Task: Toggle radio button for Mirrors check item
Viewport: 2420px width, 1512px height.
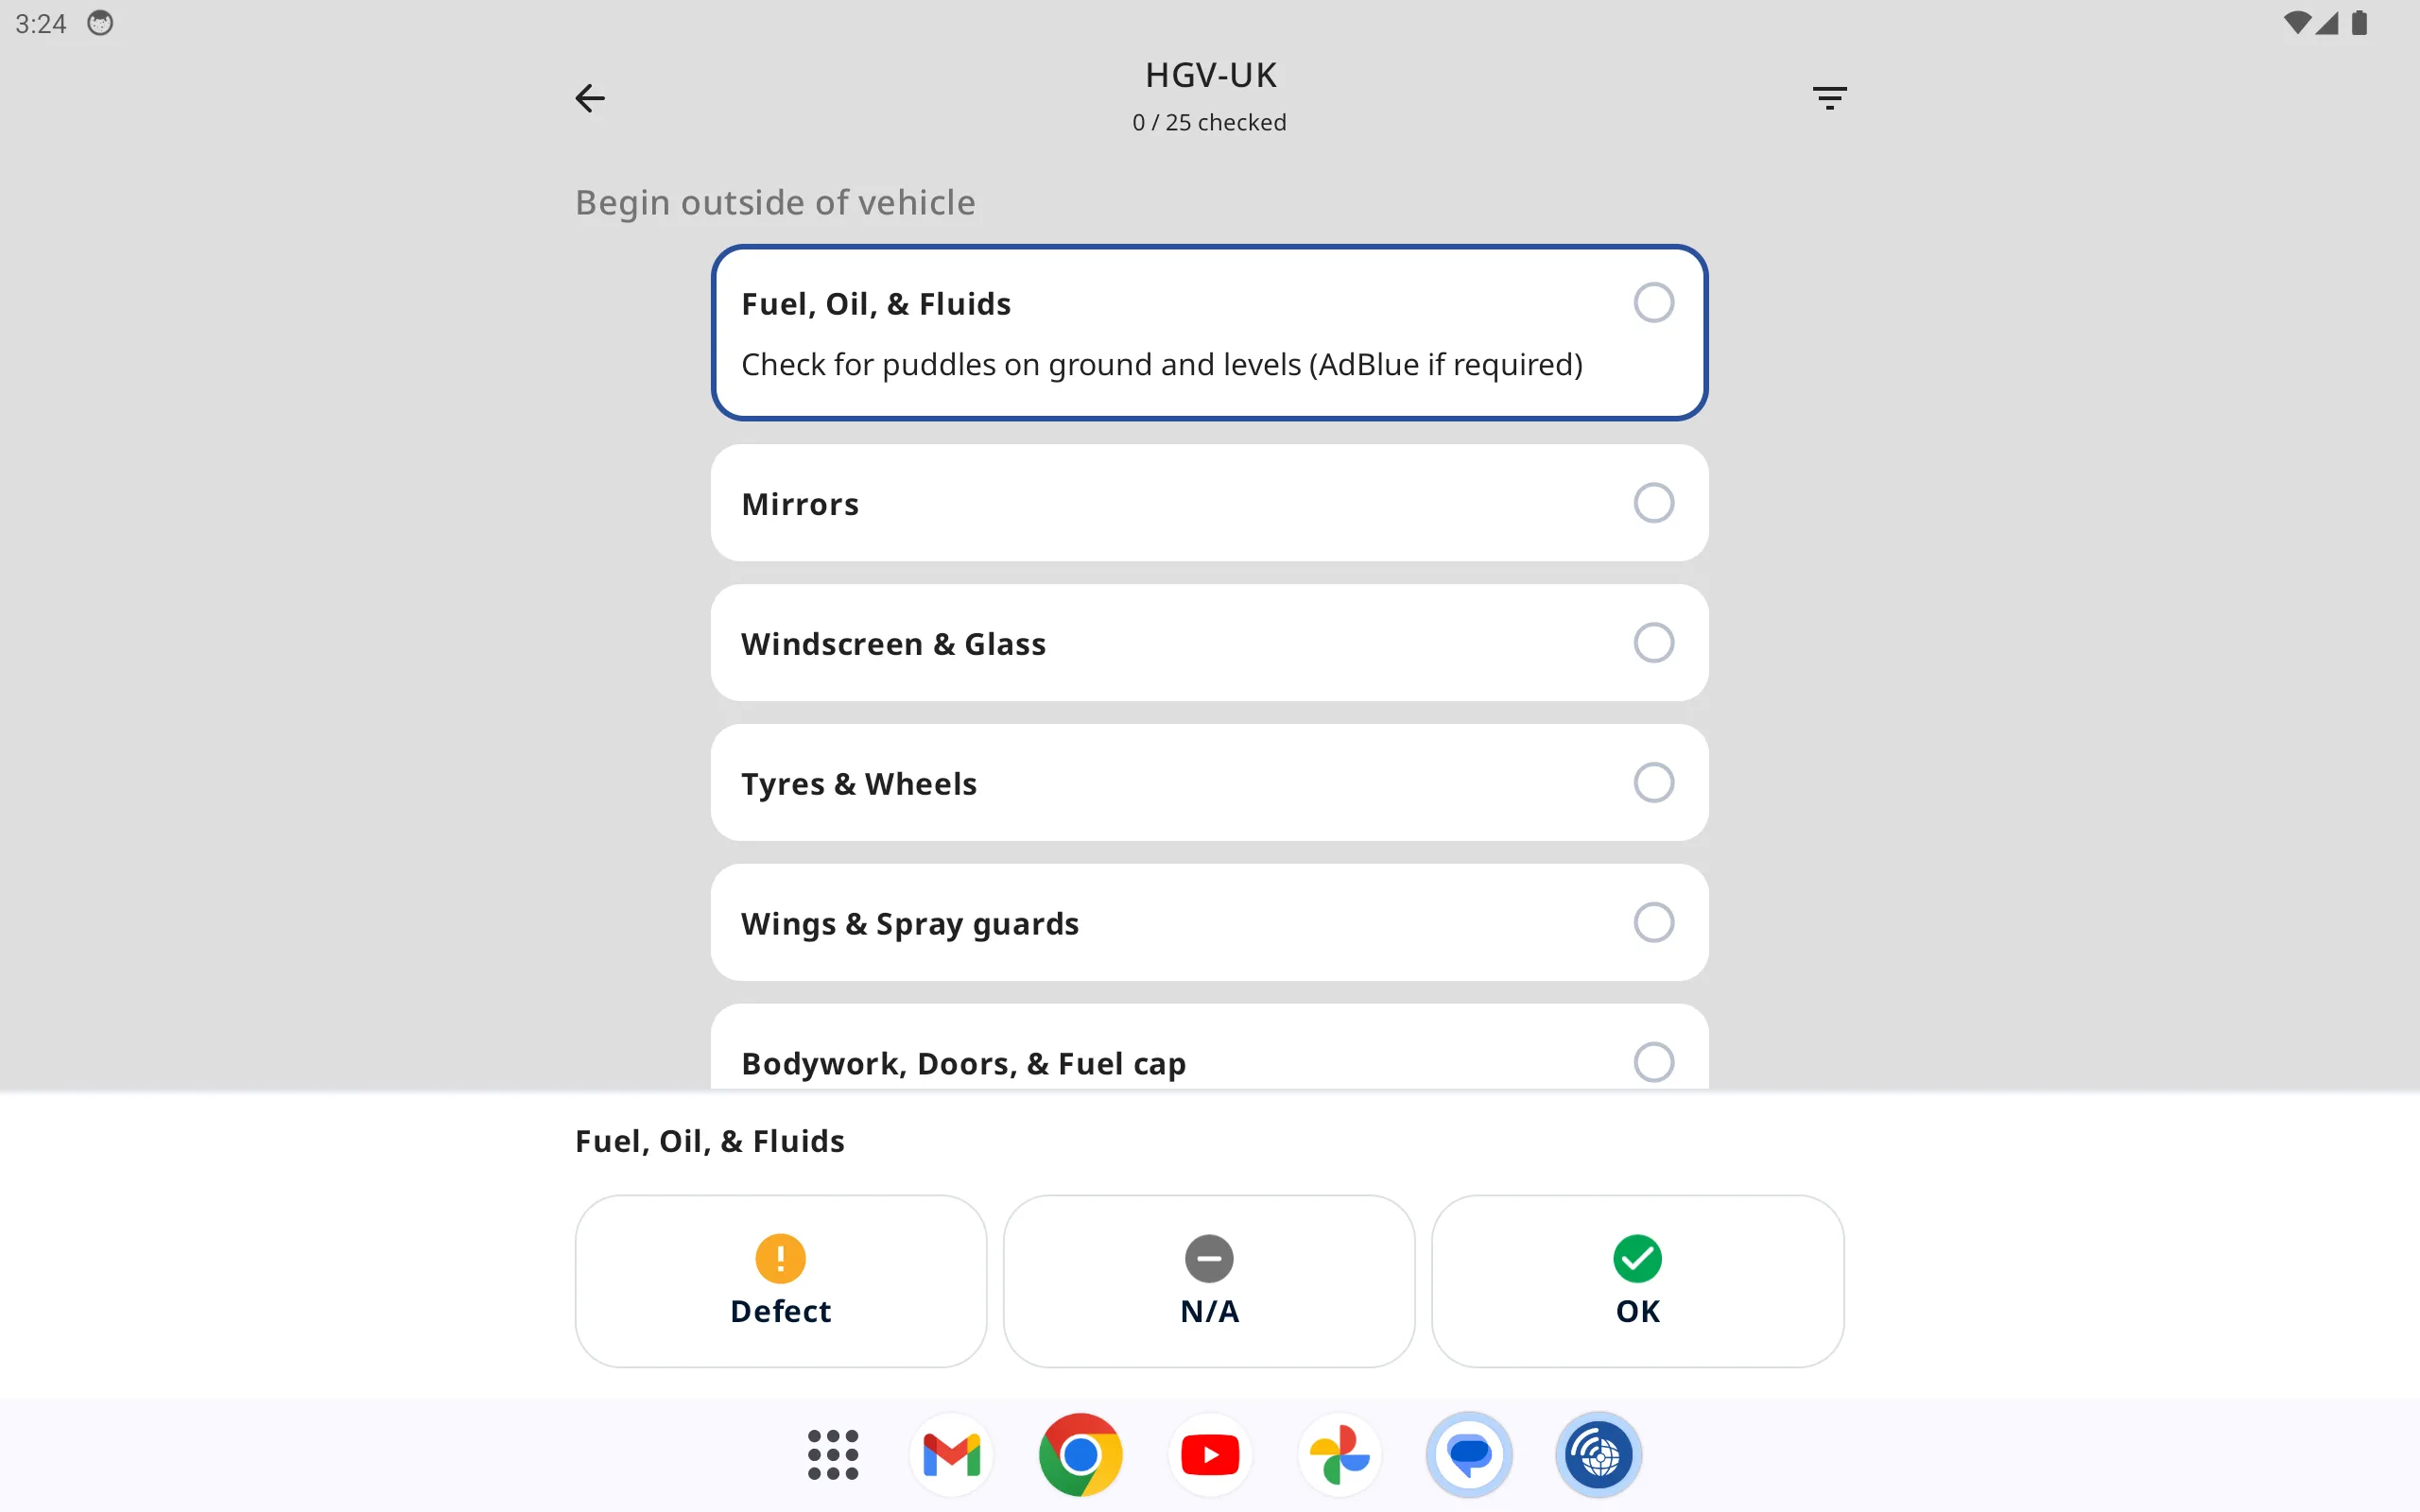Action: tap(1651, 502)
